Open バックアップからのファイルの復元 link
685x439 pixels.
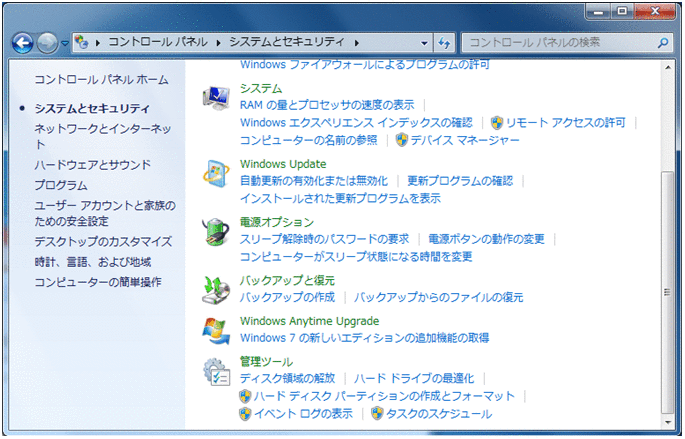(439, 297)
